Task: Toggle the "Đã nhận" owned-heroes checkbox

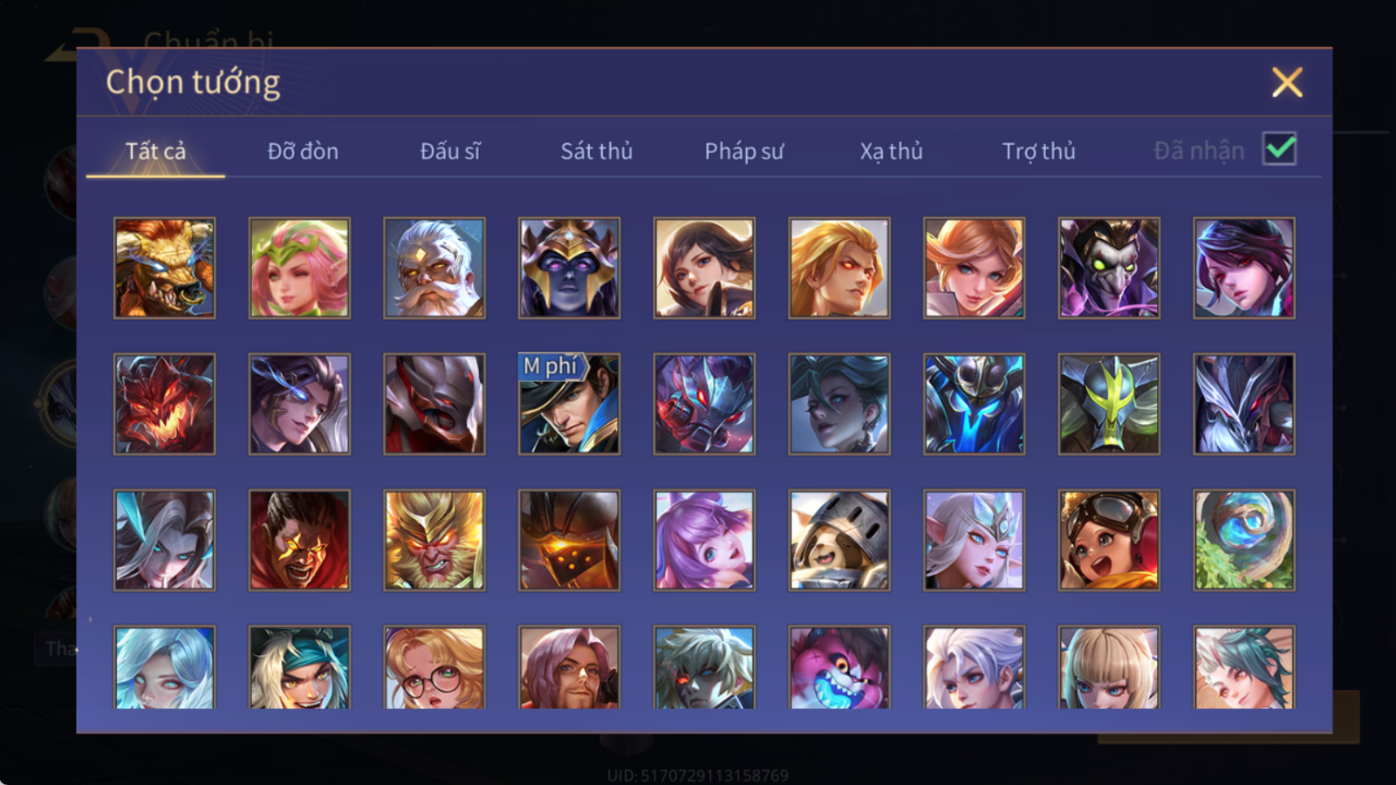Action: coord(1279,149)
